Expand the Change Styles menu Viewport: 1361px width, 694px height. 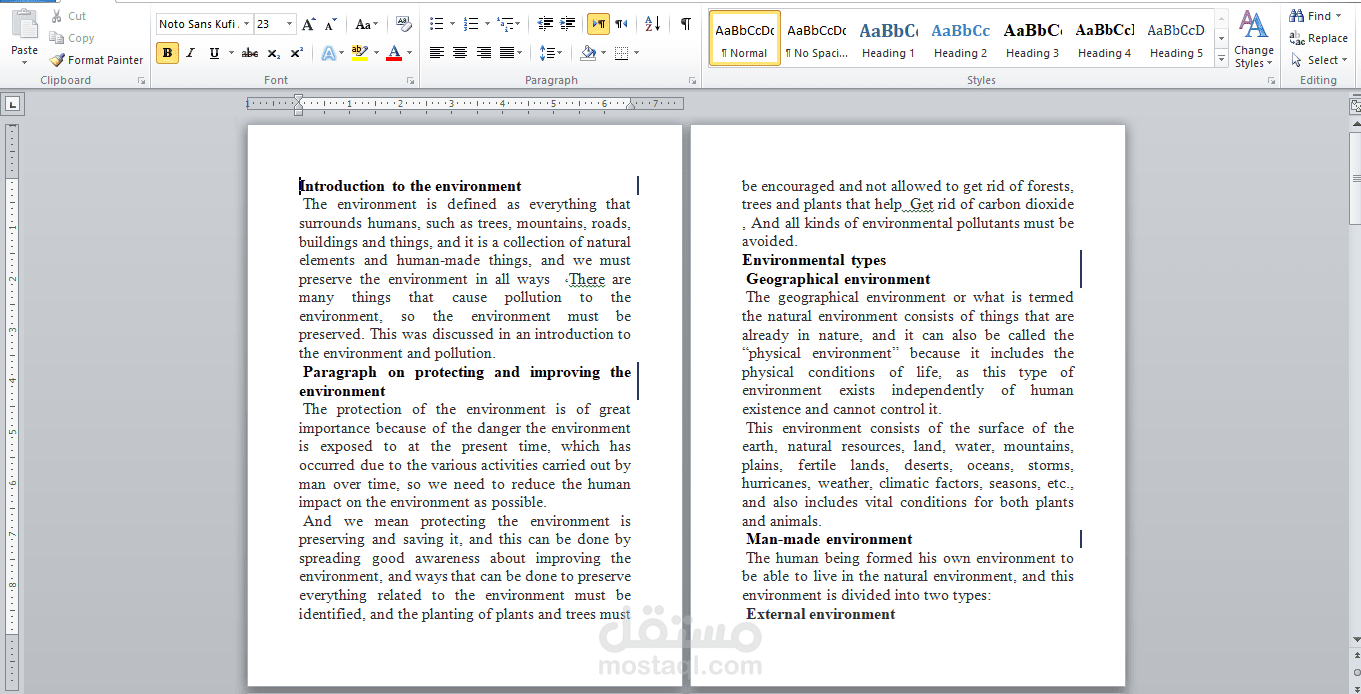pyautogui.click(x=1253, y=40)
